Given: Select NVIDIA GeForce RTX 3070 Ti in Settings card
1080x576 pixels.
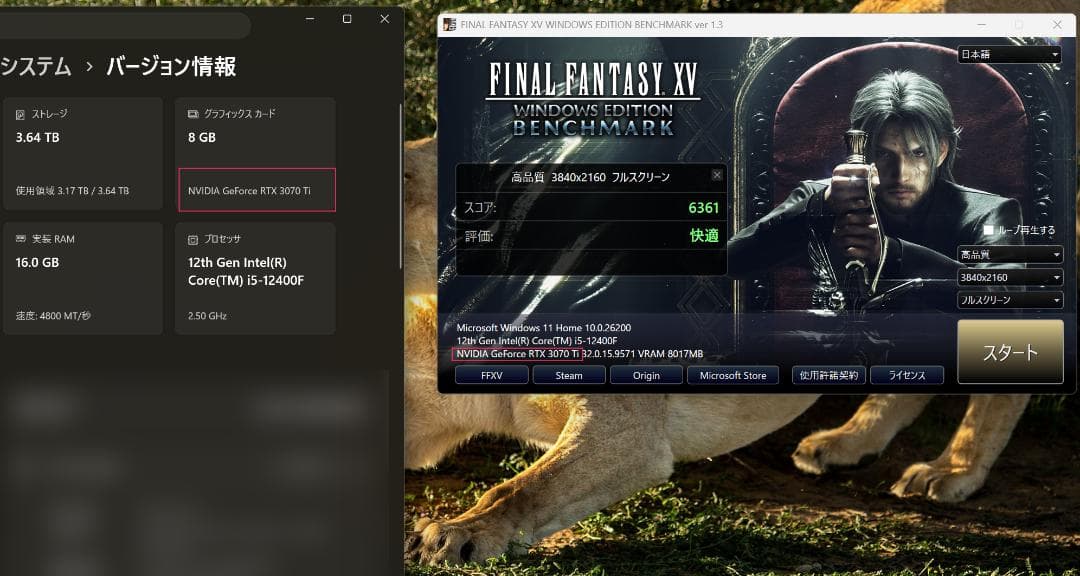Looking at the screenshot, I should [x=249, y=190].
